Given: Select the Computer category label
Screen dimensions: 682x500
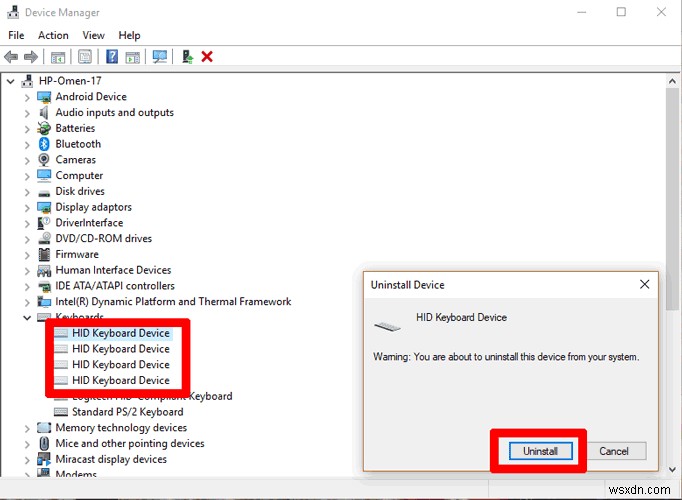Looking at the screenshot, I should tap(79, 176).
